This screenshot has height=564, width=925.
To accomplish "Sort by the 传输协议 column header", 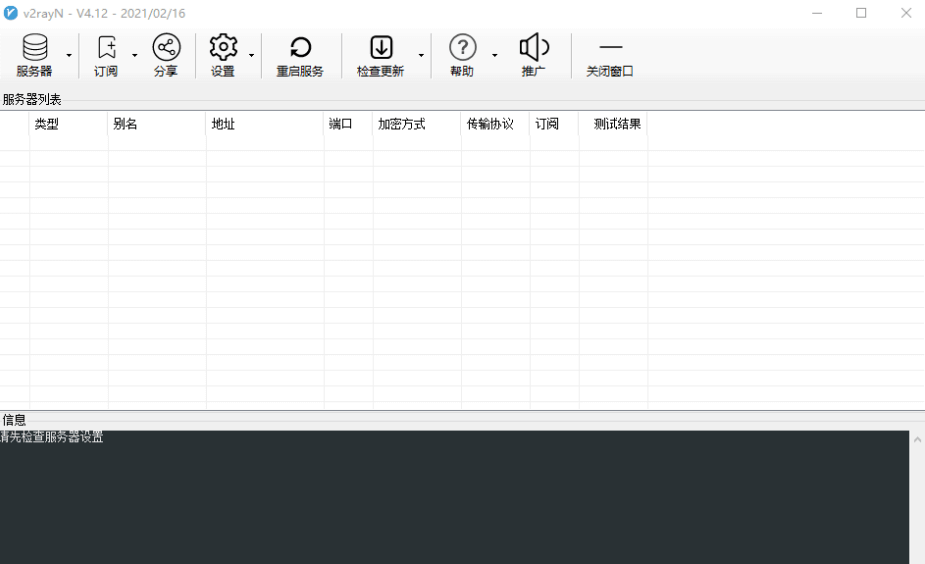I will (496, 124).
